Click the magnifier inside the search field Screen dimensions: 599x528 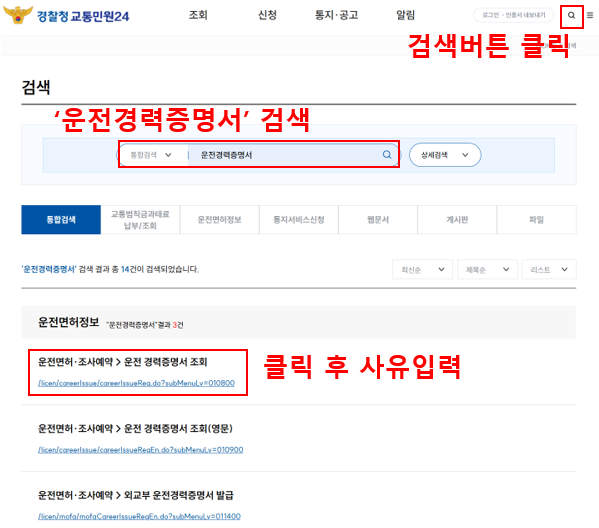tap(387, 155)
